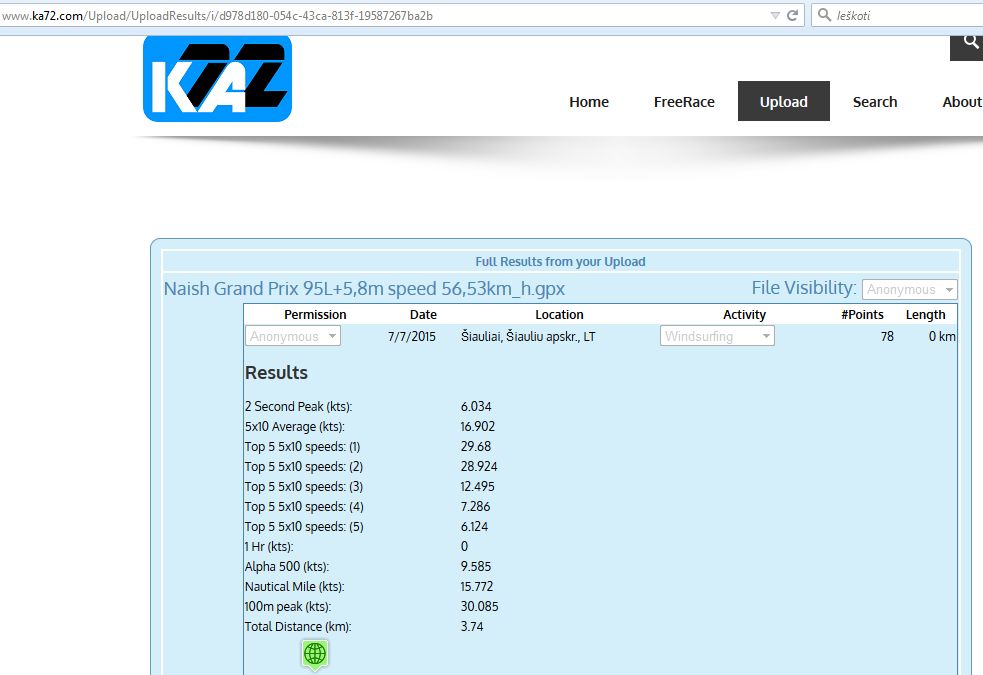Open the URL history dropdown arrow
983x675 pixels.
click(775, 16)
